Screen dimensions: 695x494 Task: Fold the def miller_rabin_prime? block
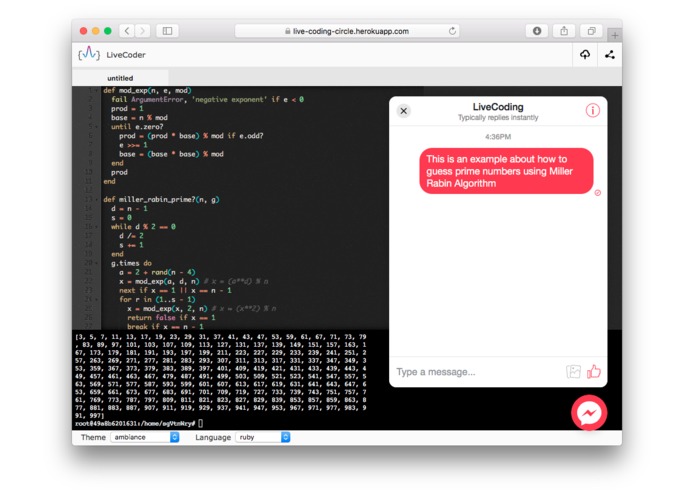(97, 199)
